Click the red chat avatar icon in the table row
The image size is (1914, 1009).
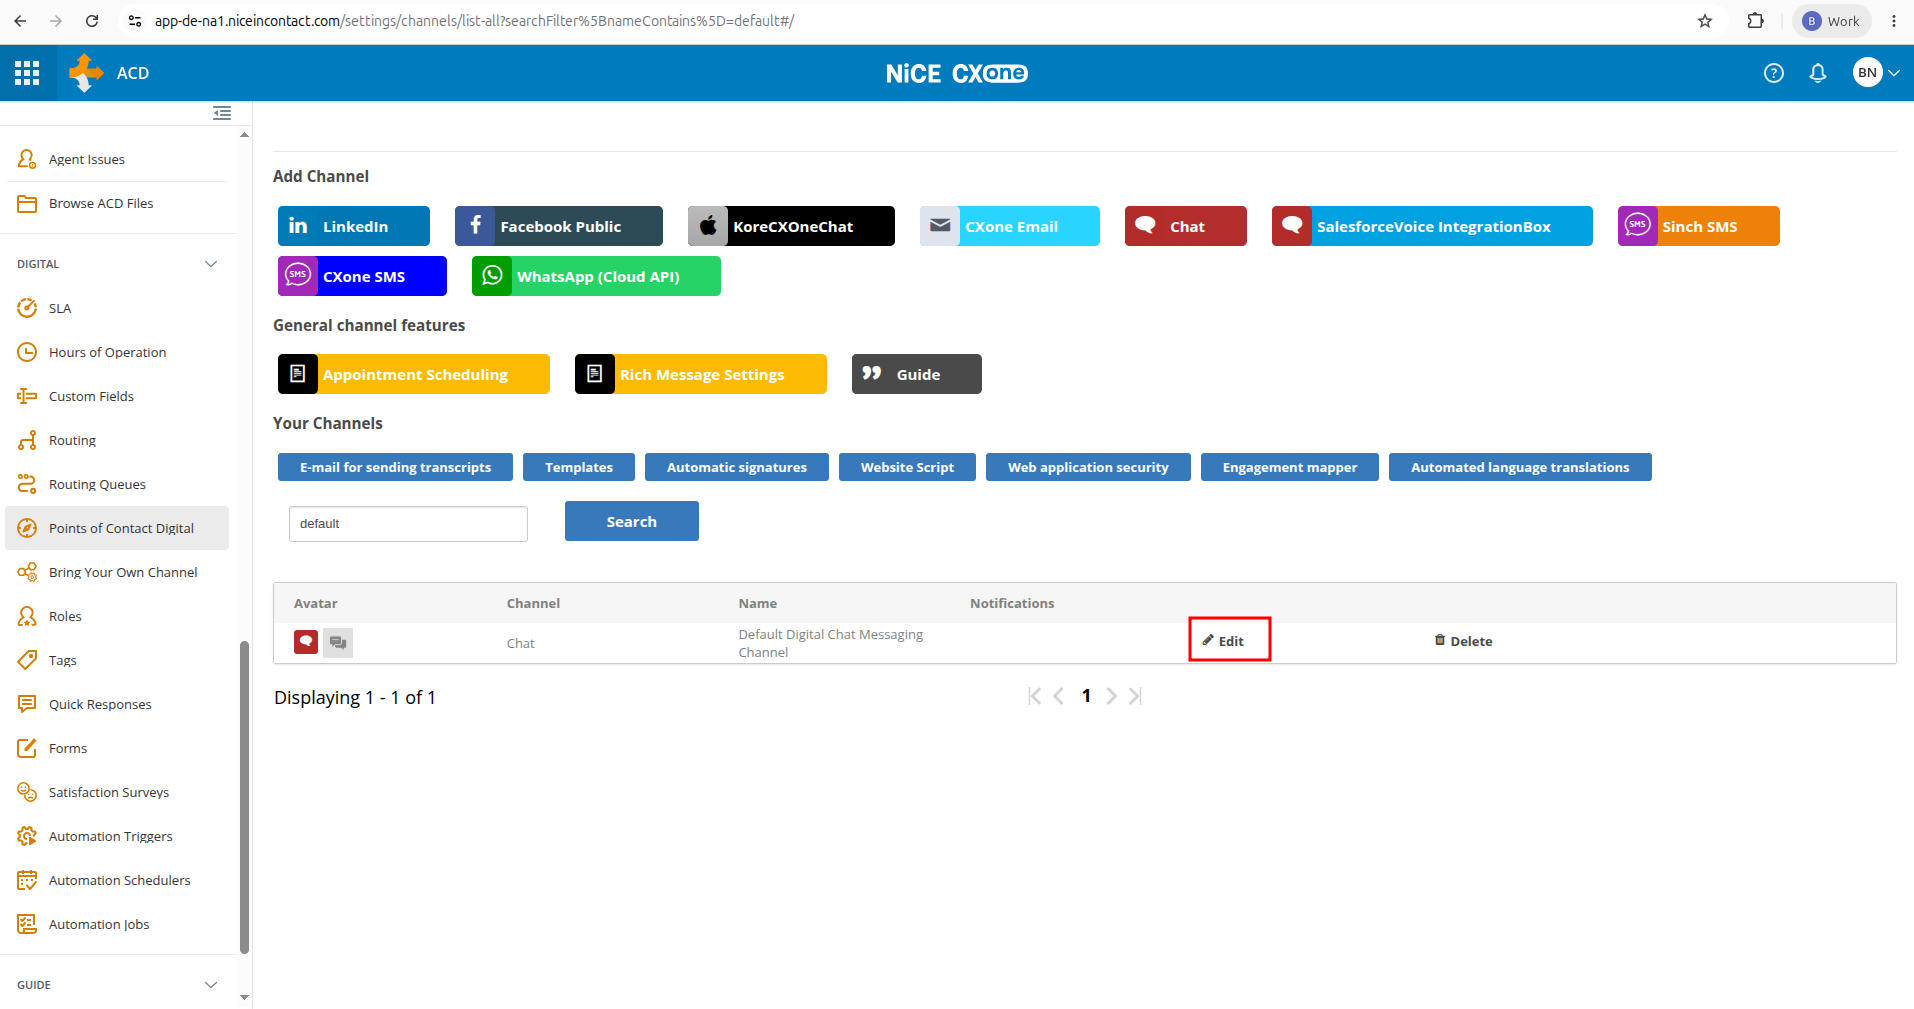(306, 642)
